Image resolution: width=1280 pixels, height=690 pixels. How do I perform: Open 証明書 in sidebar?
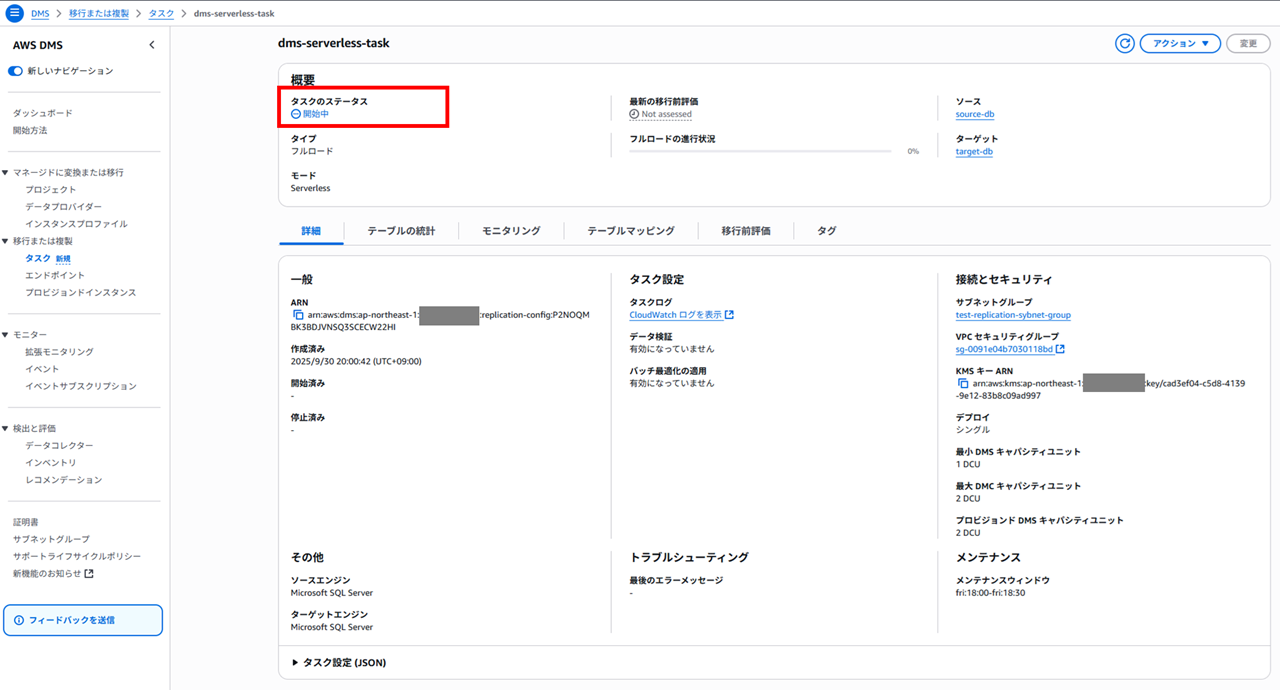[x=25, y=522]
